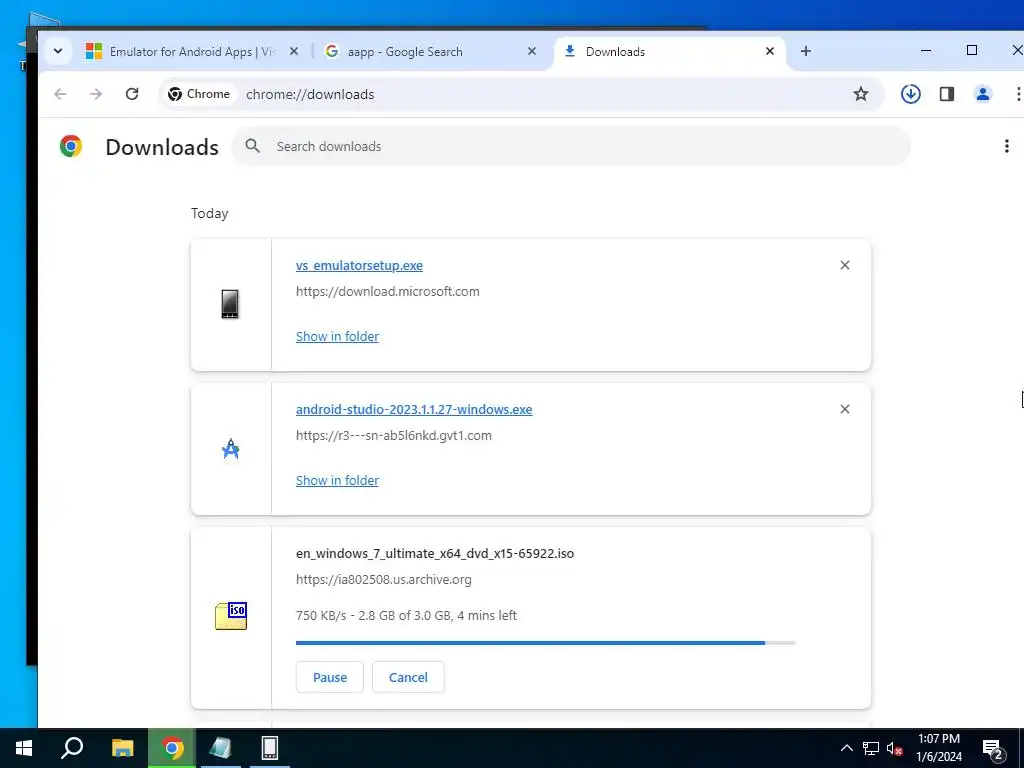Click the 750 KB/s download status text
Image resolution: width=1024 pixels, height=768 pixels.
pos(406,615)
